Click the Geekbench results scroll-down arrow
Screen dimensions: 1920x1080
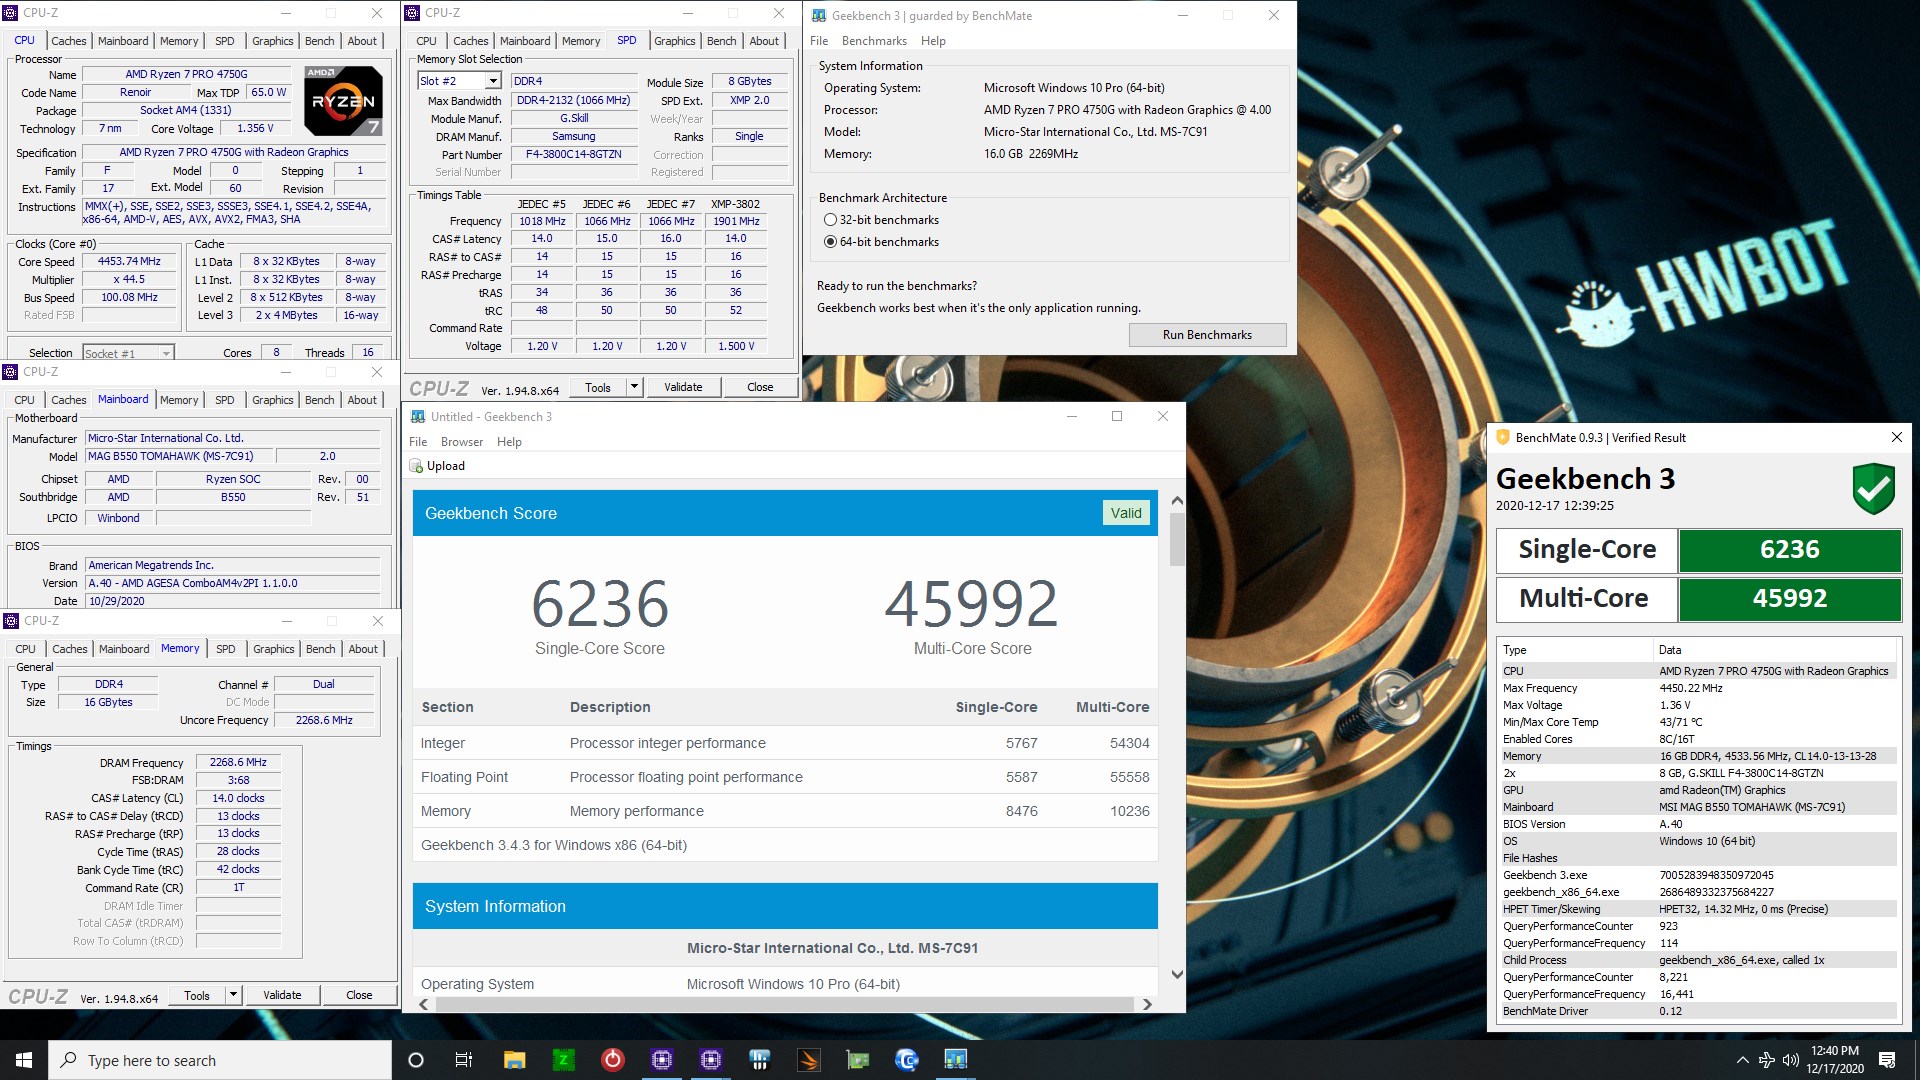1177,974
